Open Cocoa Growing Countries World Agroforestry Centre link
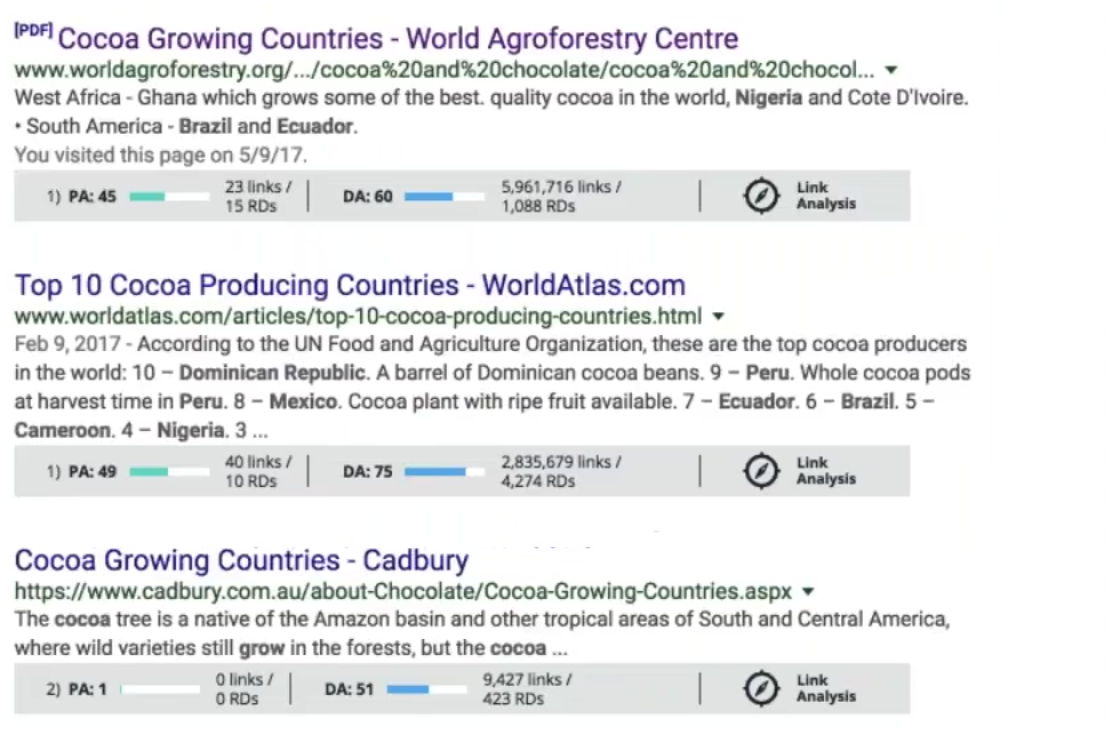 pos(398,39)
